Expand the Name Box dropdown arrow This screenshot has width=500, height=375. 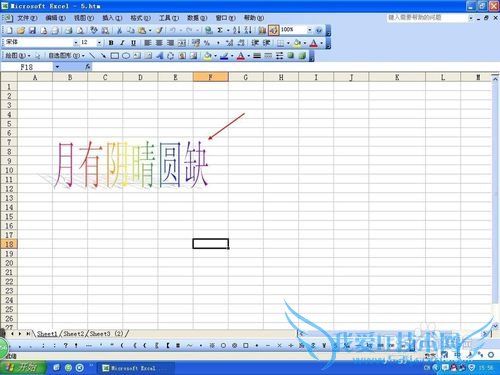[57, 67]
